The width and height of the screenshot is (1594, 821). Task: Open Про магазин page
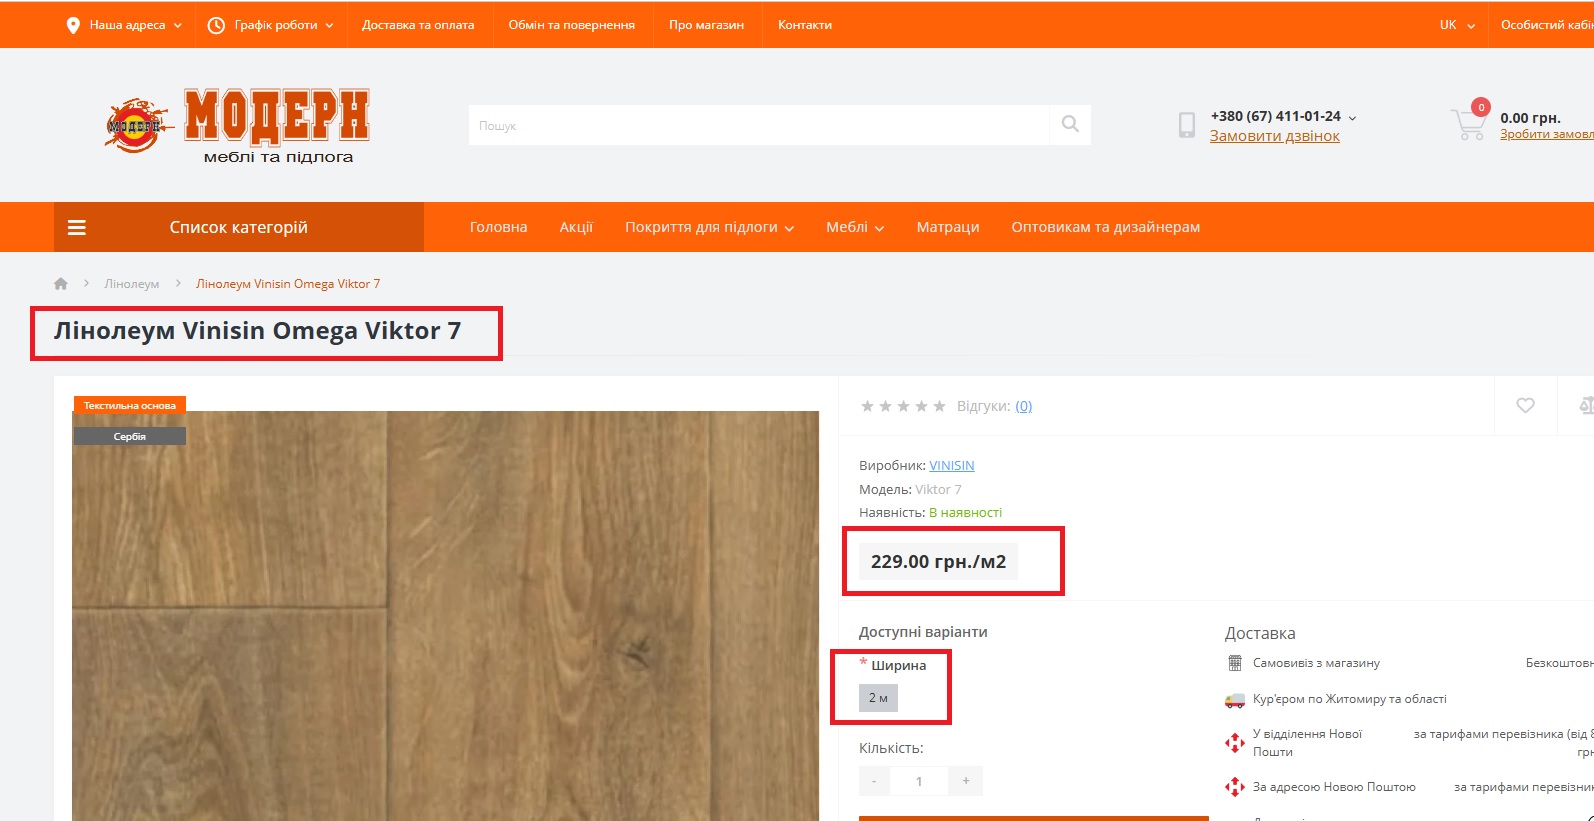tap(707, 25)
